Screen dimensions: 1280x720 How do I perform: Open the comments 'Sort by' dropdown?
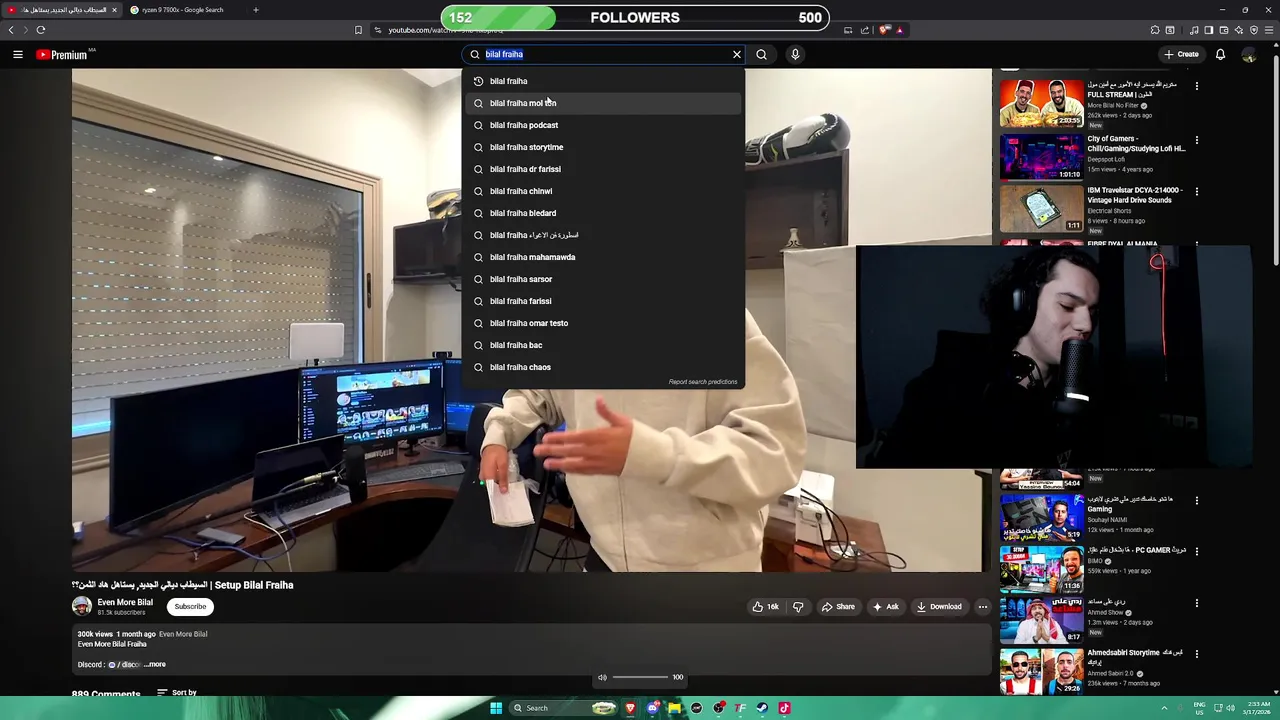(x=177, y=692)
